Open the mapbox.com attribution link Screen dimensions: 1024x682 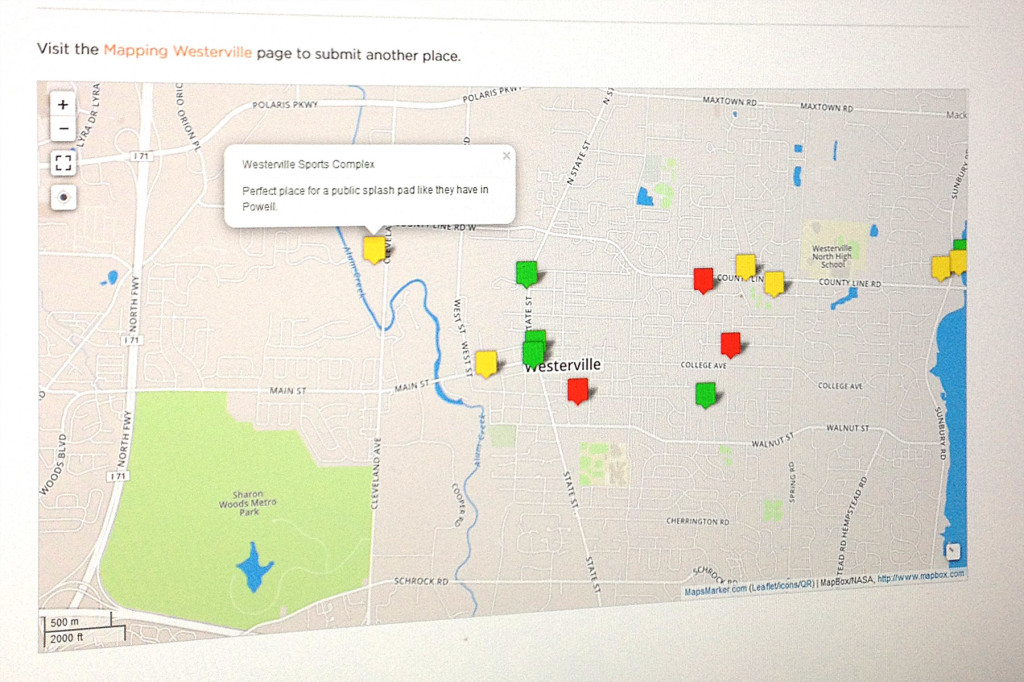[921, 576]
